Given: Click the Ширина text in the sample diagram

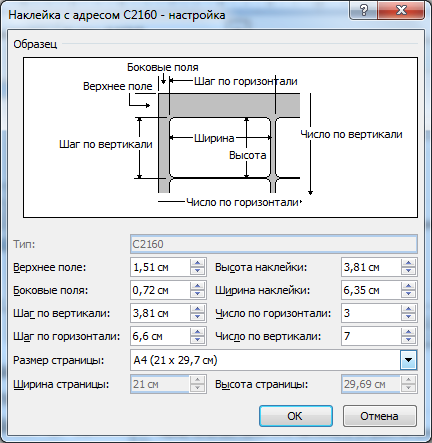Looking at the screenshot, I should [x=214, y=138].
